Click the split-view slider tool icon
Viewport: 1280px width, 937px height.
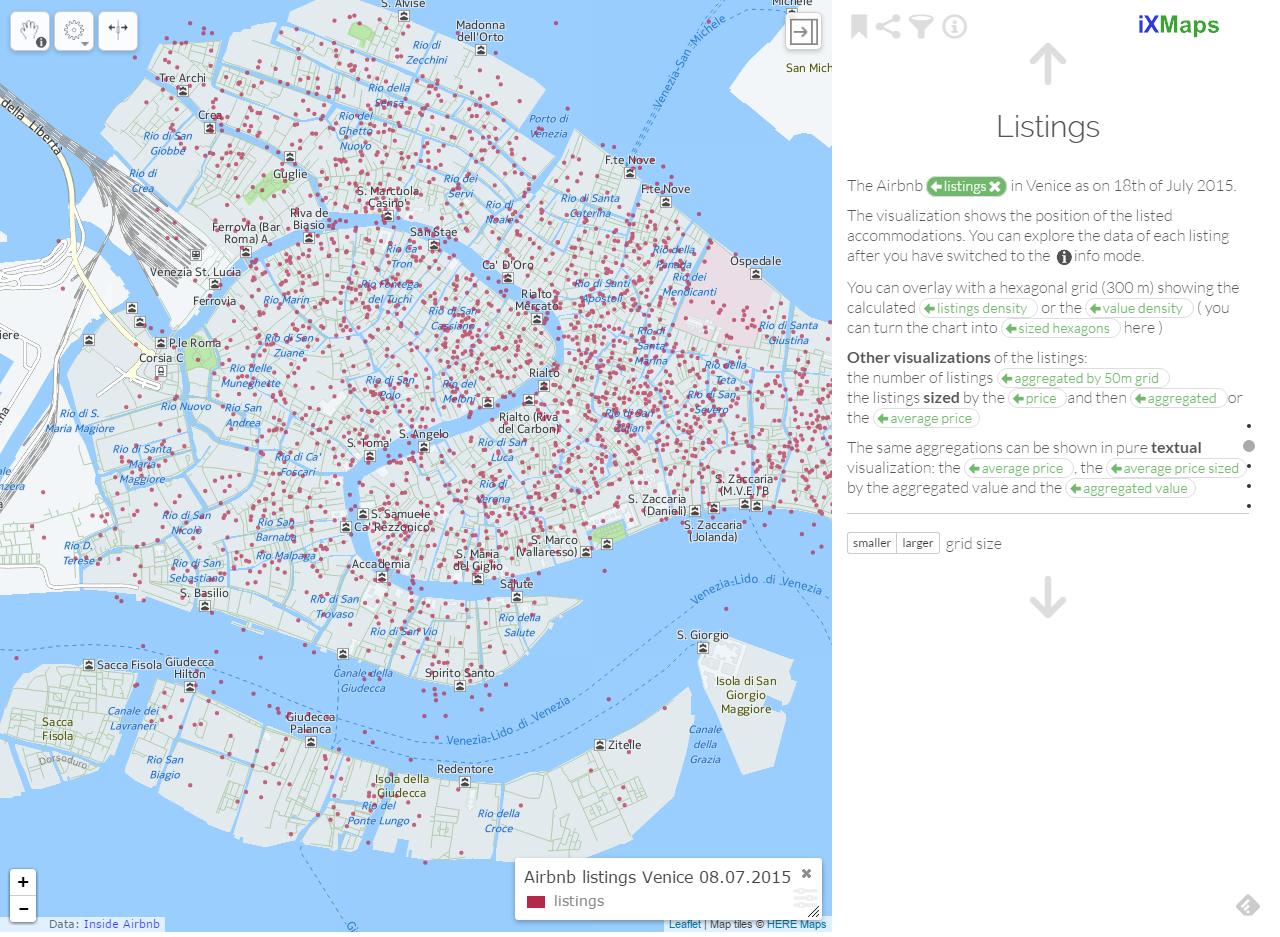[x=118, y=31]
